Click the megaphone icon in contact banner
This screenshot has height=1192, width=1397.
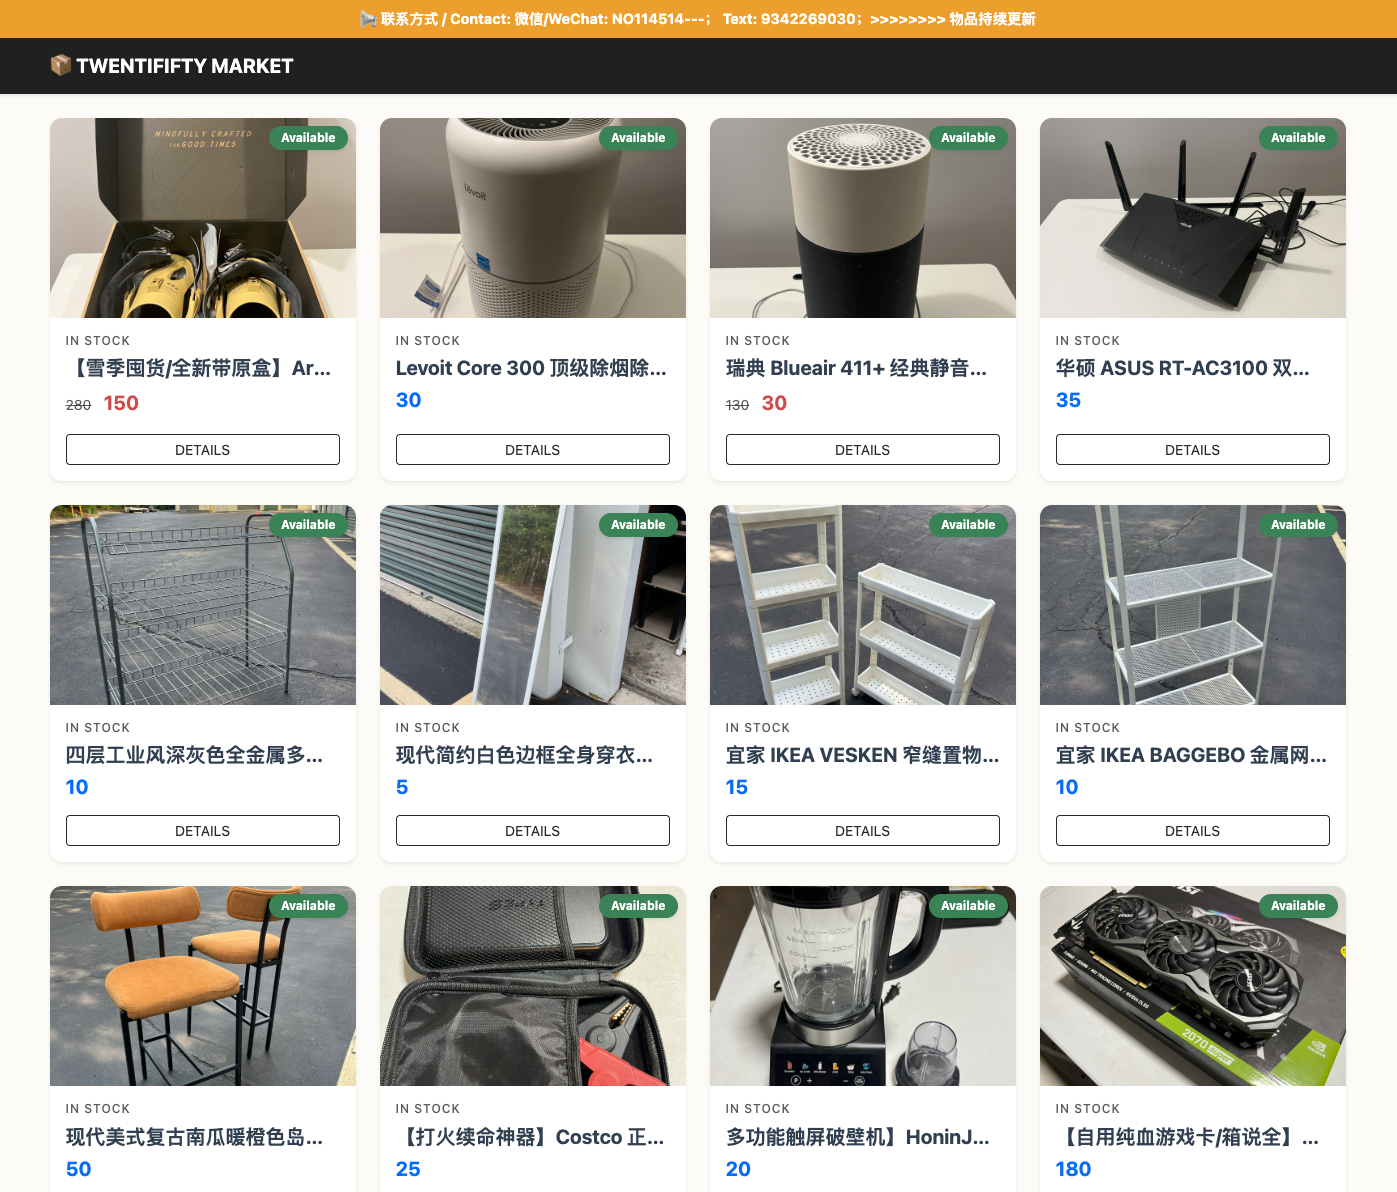point(368,19)
